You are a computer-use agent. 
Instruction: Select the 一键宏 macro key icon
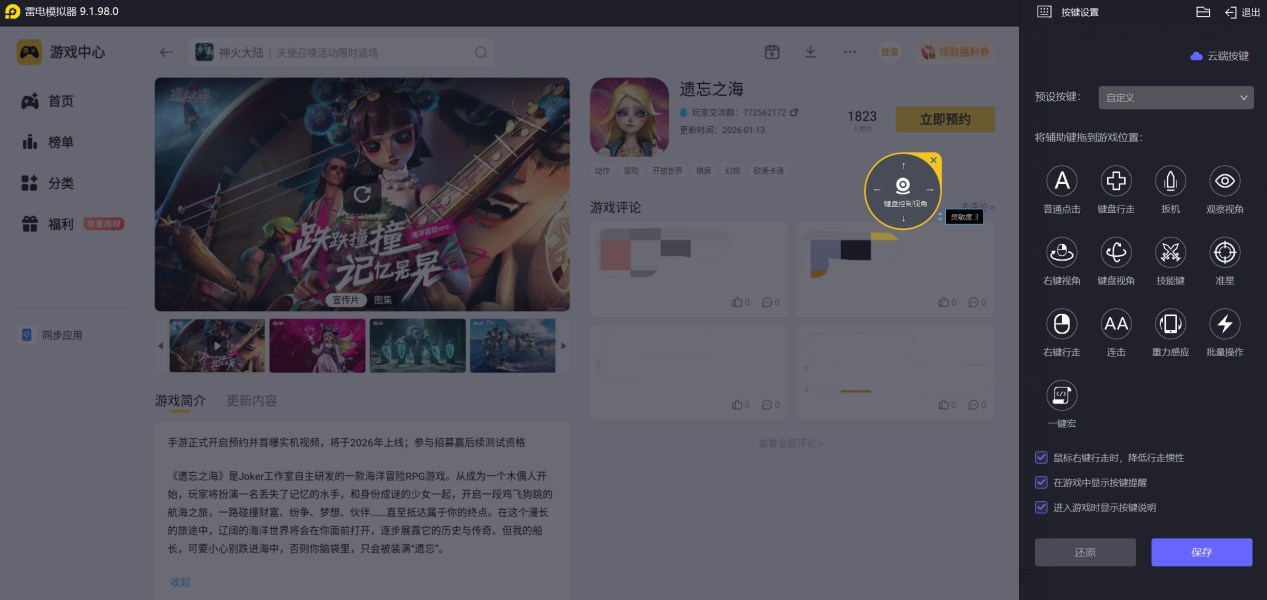[1062, 395]
